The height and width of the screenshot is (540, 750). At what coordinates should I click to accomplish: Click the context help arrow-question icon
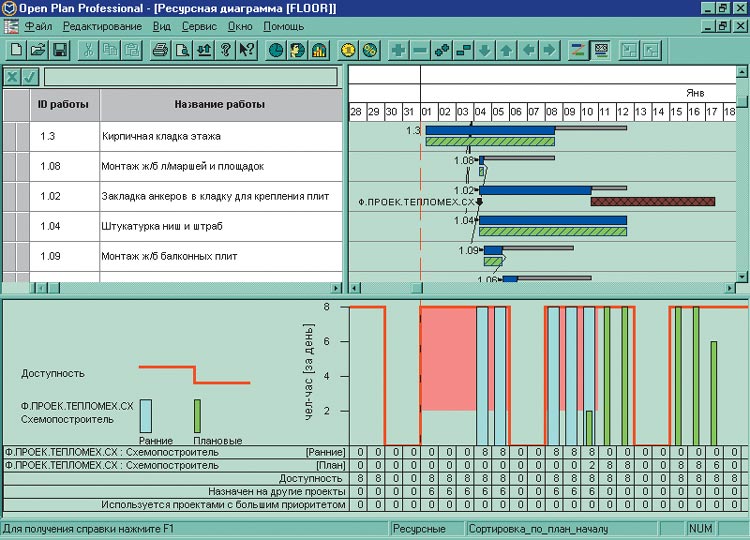[247, 49]
